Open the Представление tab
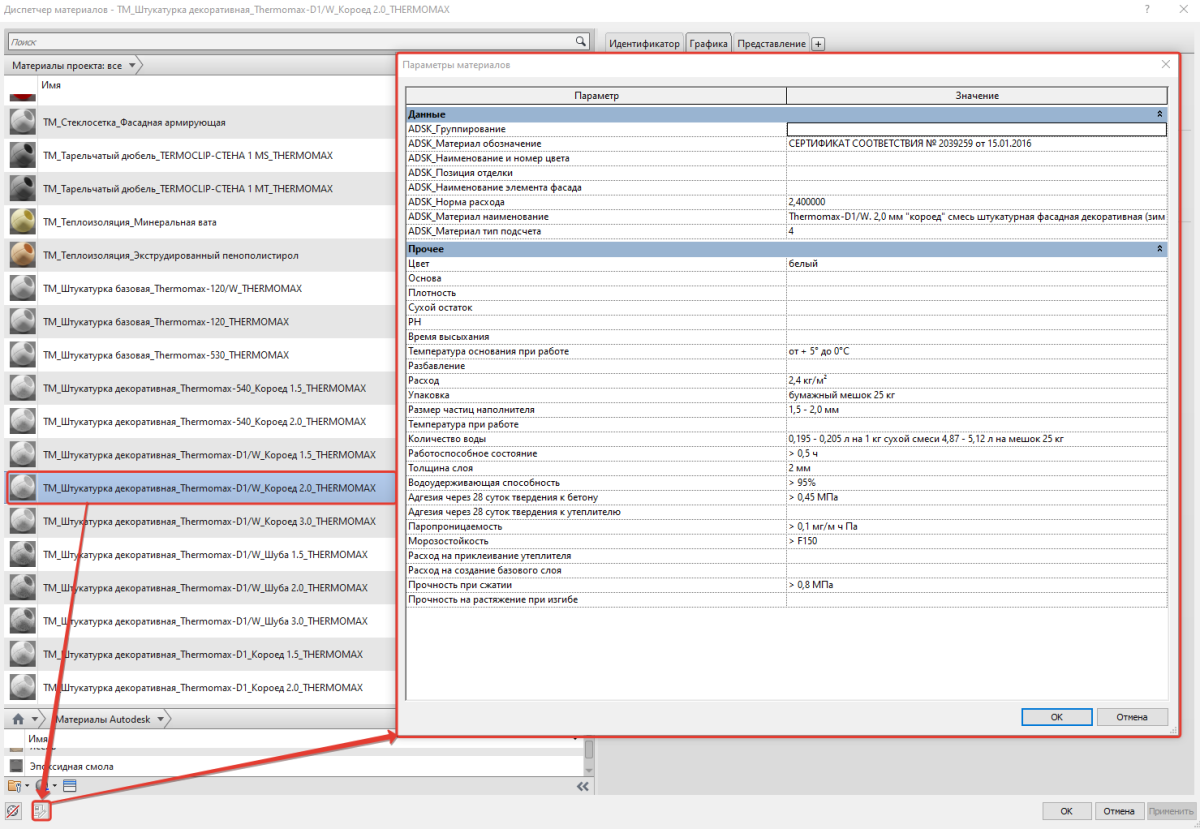Image resolution: width=1200 pixels, height=829 pixels. (771, 44)
